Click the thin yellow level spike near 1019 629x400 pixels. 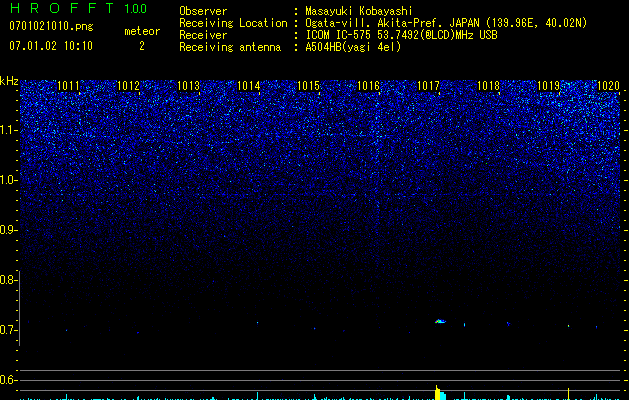(568, 394)
